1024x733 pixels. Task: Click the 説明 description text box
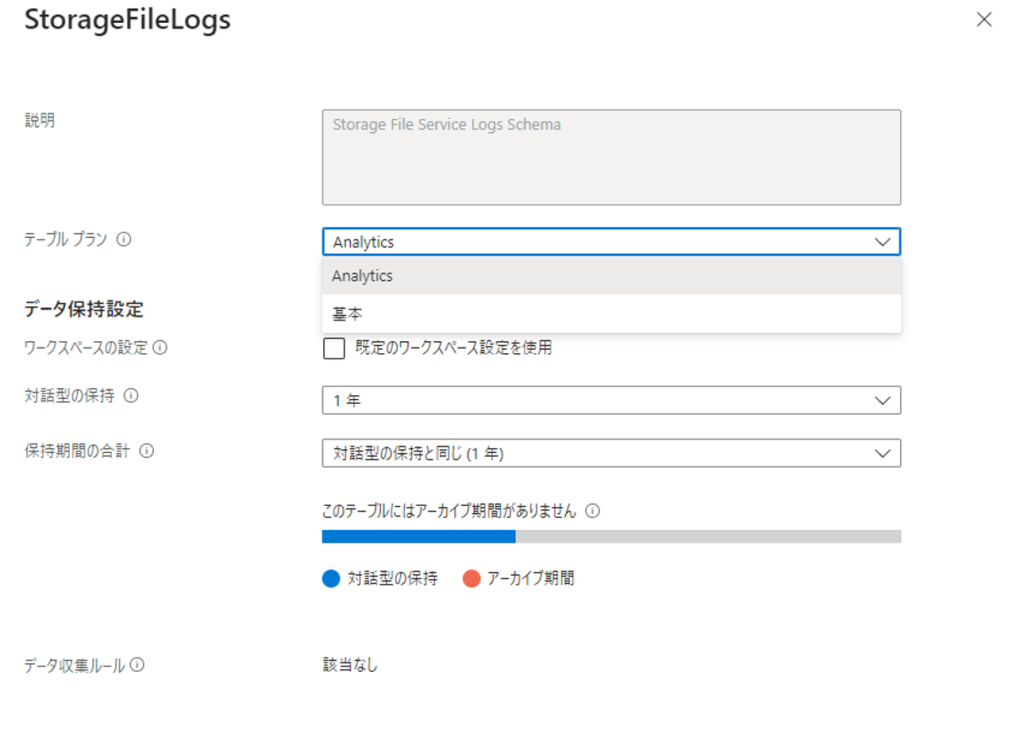click(x=611, y=157)
